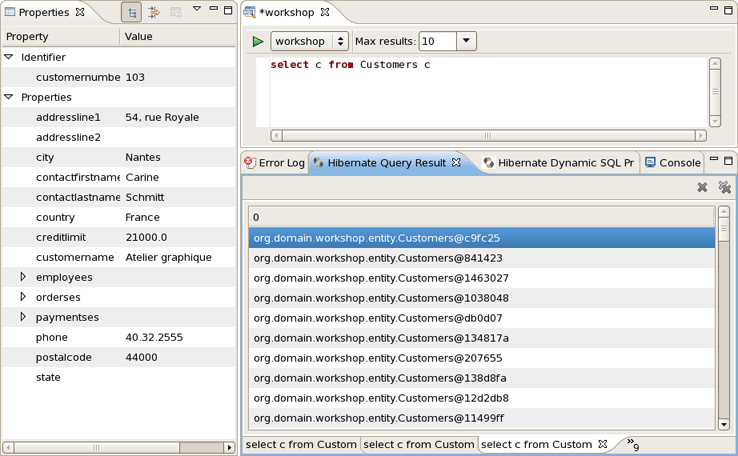Click in the HQL query editor text
Screen dimensions: 738x456
350,65
